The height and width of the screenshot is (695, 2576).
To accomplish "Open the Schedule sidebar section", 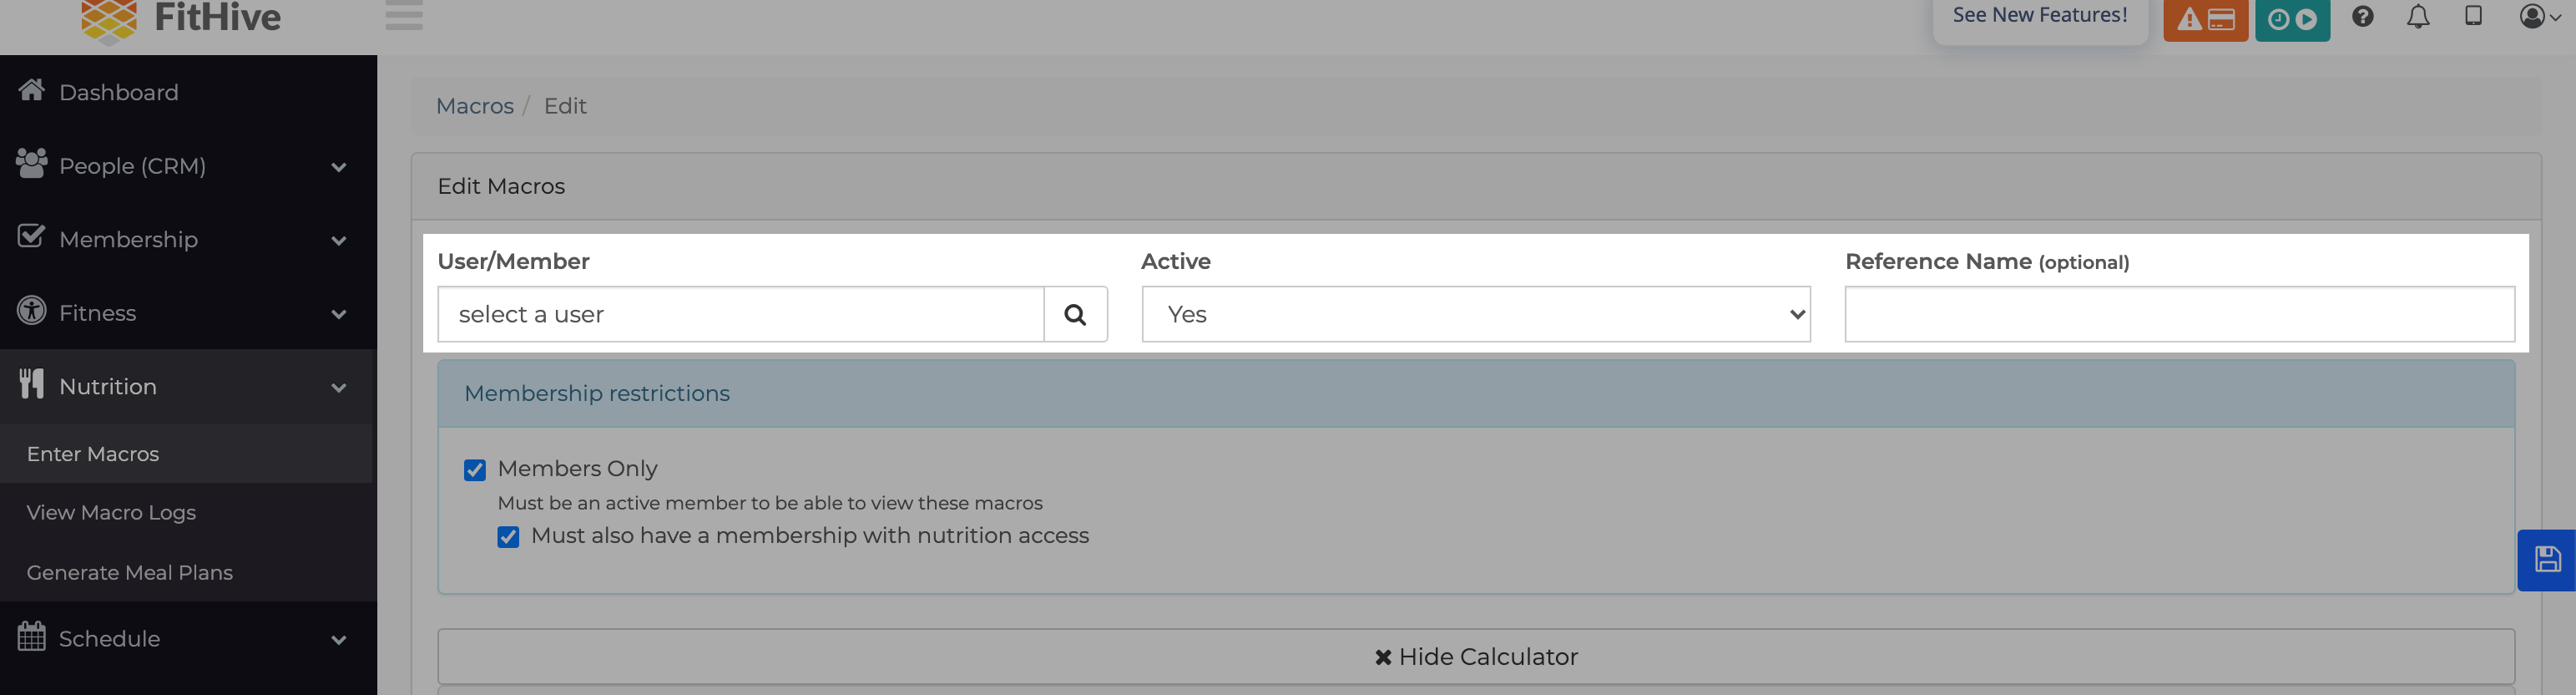I will (x=188, y=638).
